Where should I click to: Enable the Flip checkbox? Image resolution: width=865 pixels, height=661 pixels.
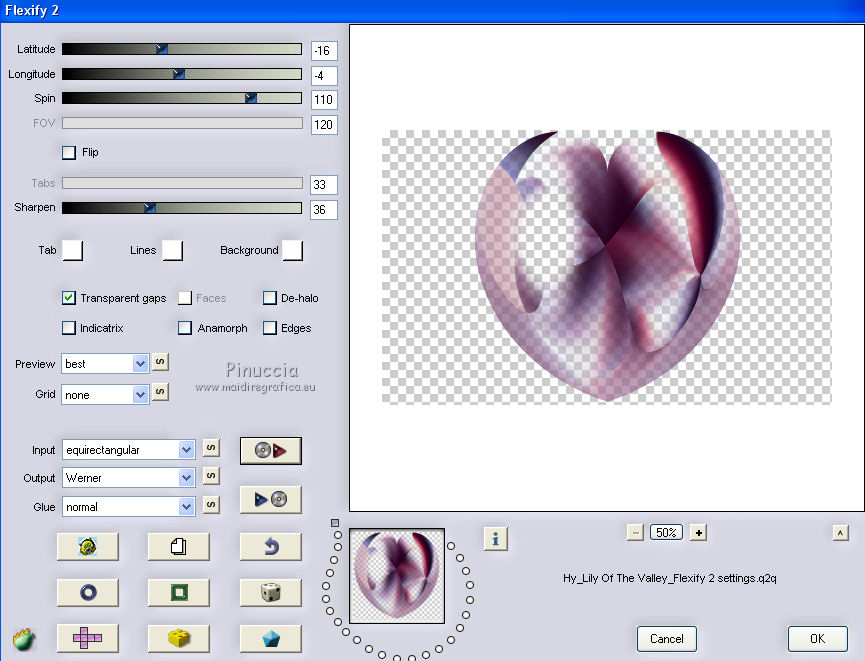coord(69,152)
